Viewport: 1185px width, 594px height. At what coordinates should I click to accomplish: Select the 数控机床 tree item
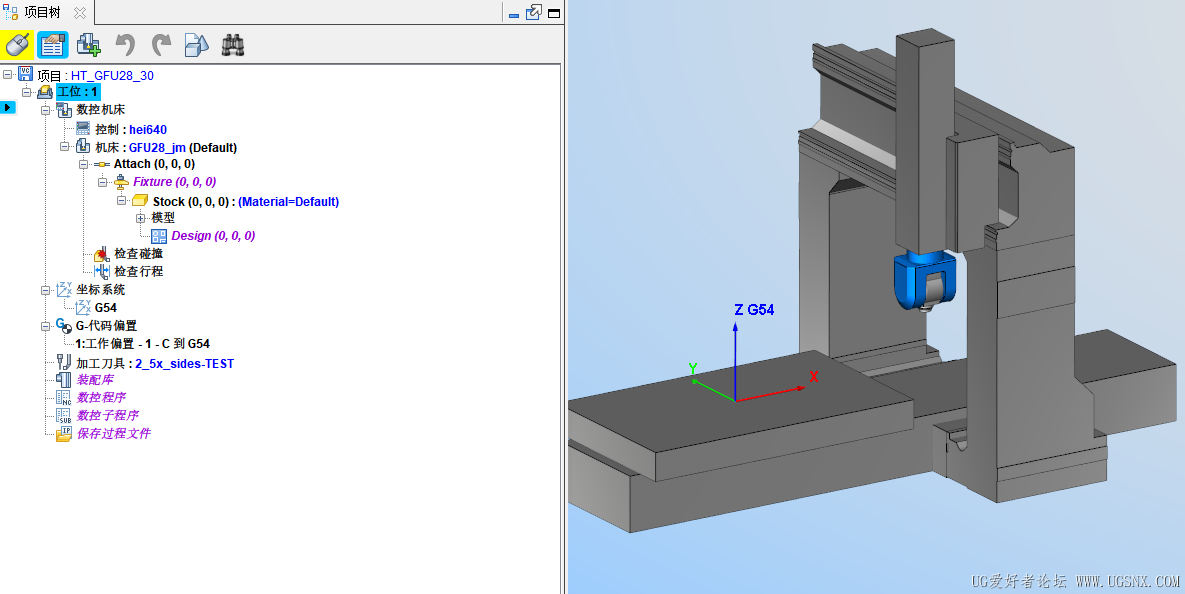(101, 110)
